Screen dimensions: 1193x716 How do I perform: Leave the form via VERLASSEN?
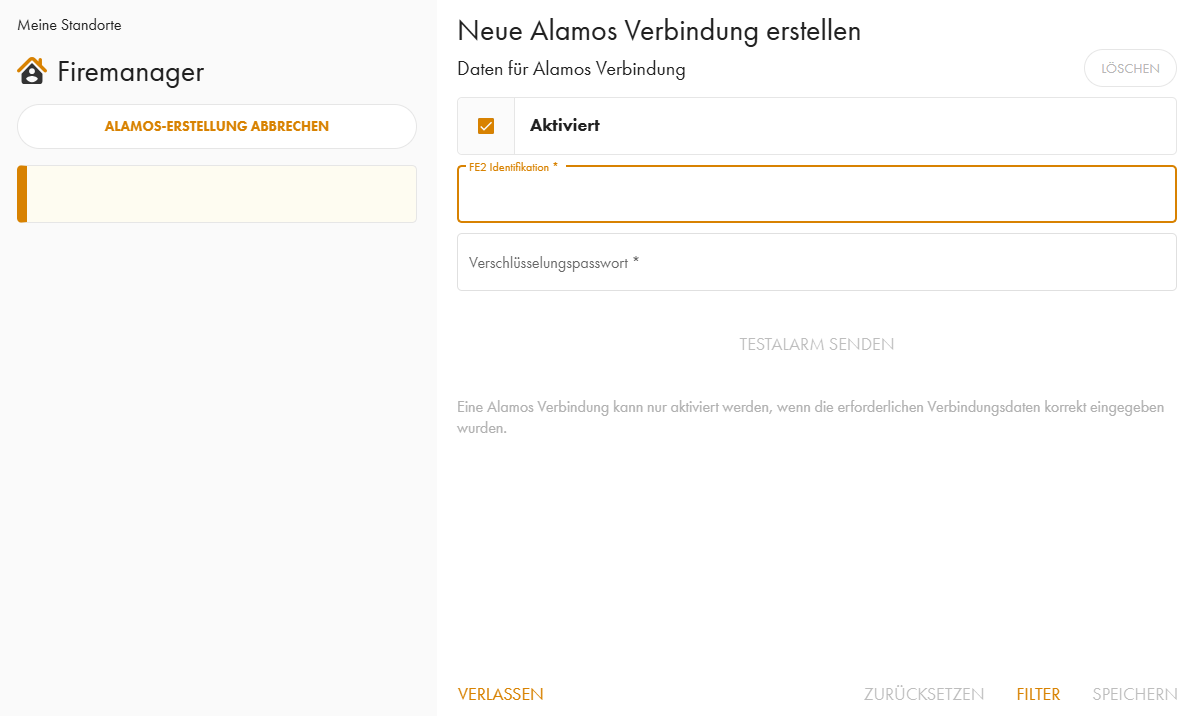click(501, 694)
